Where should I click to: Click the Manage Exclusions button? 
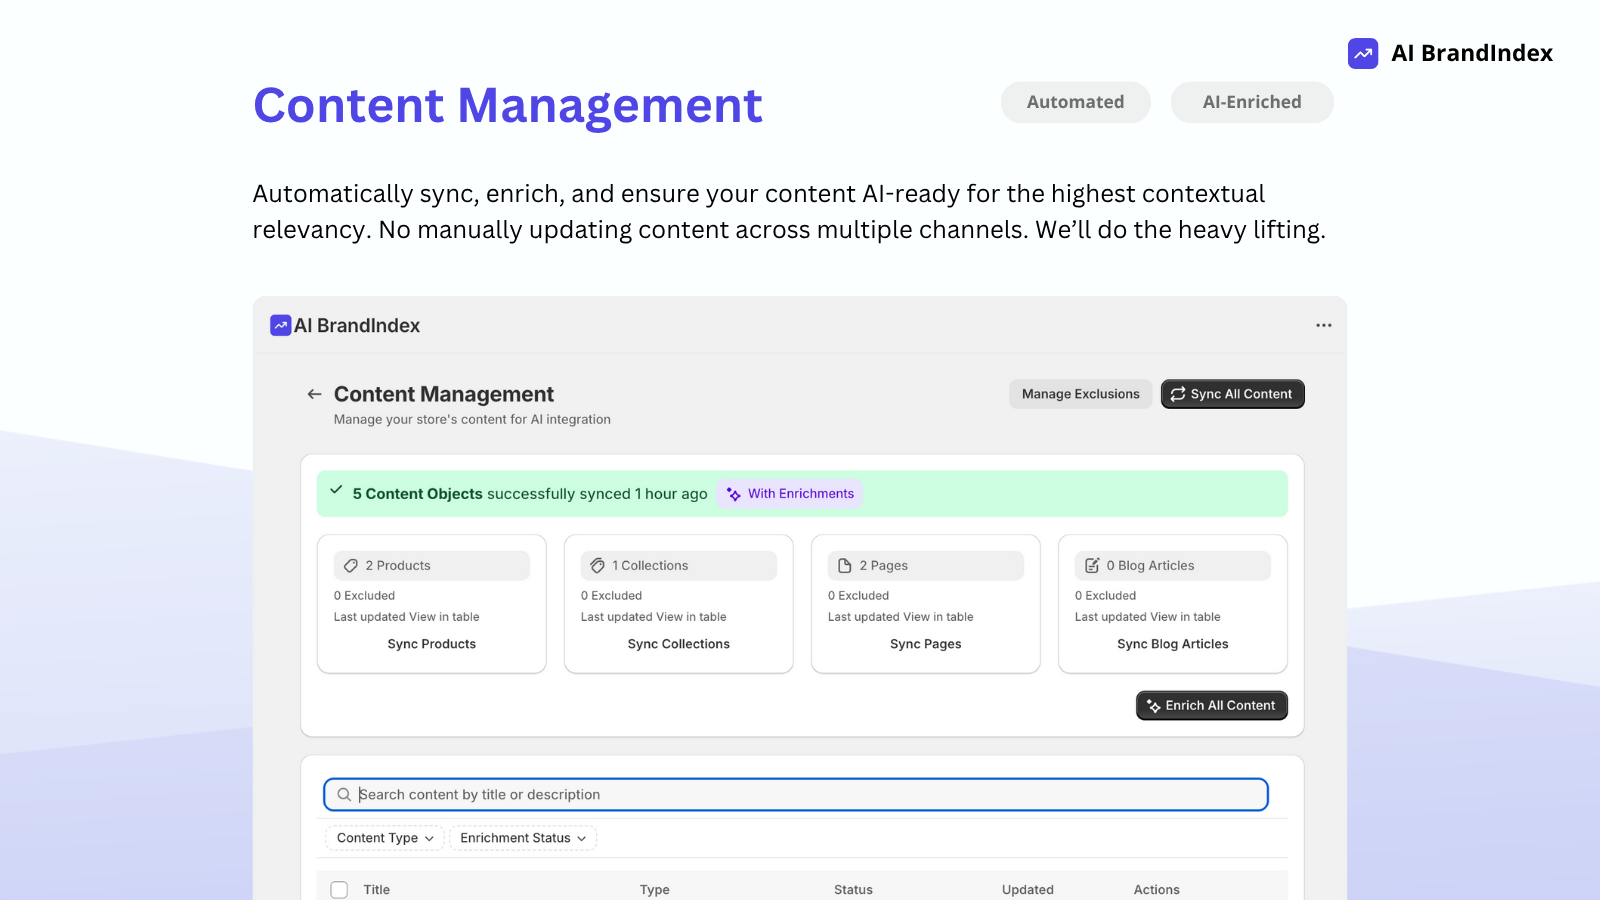click(x=1080, y=394)
